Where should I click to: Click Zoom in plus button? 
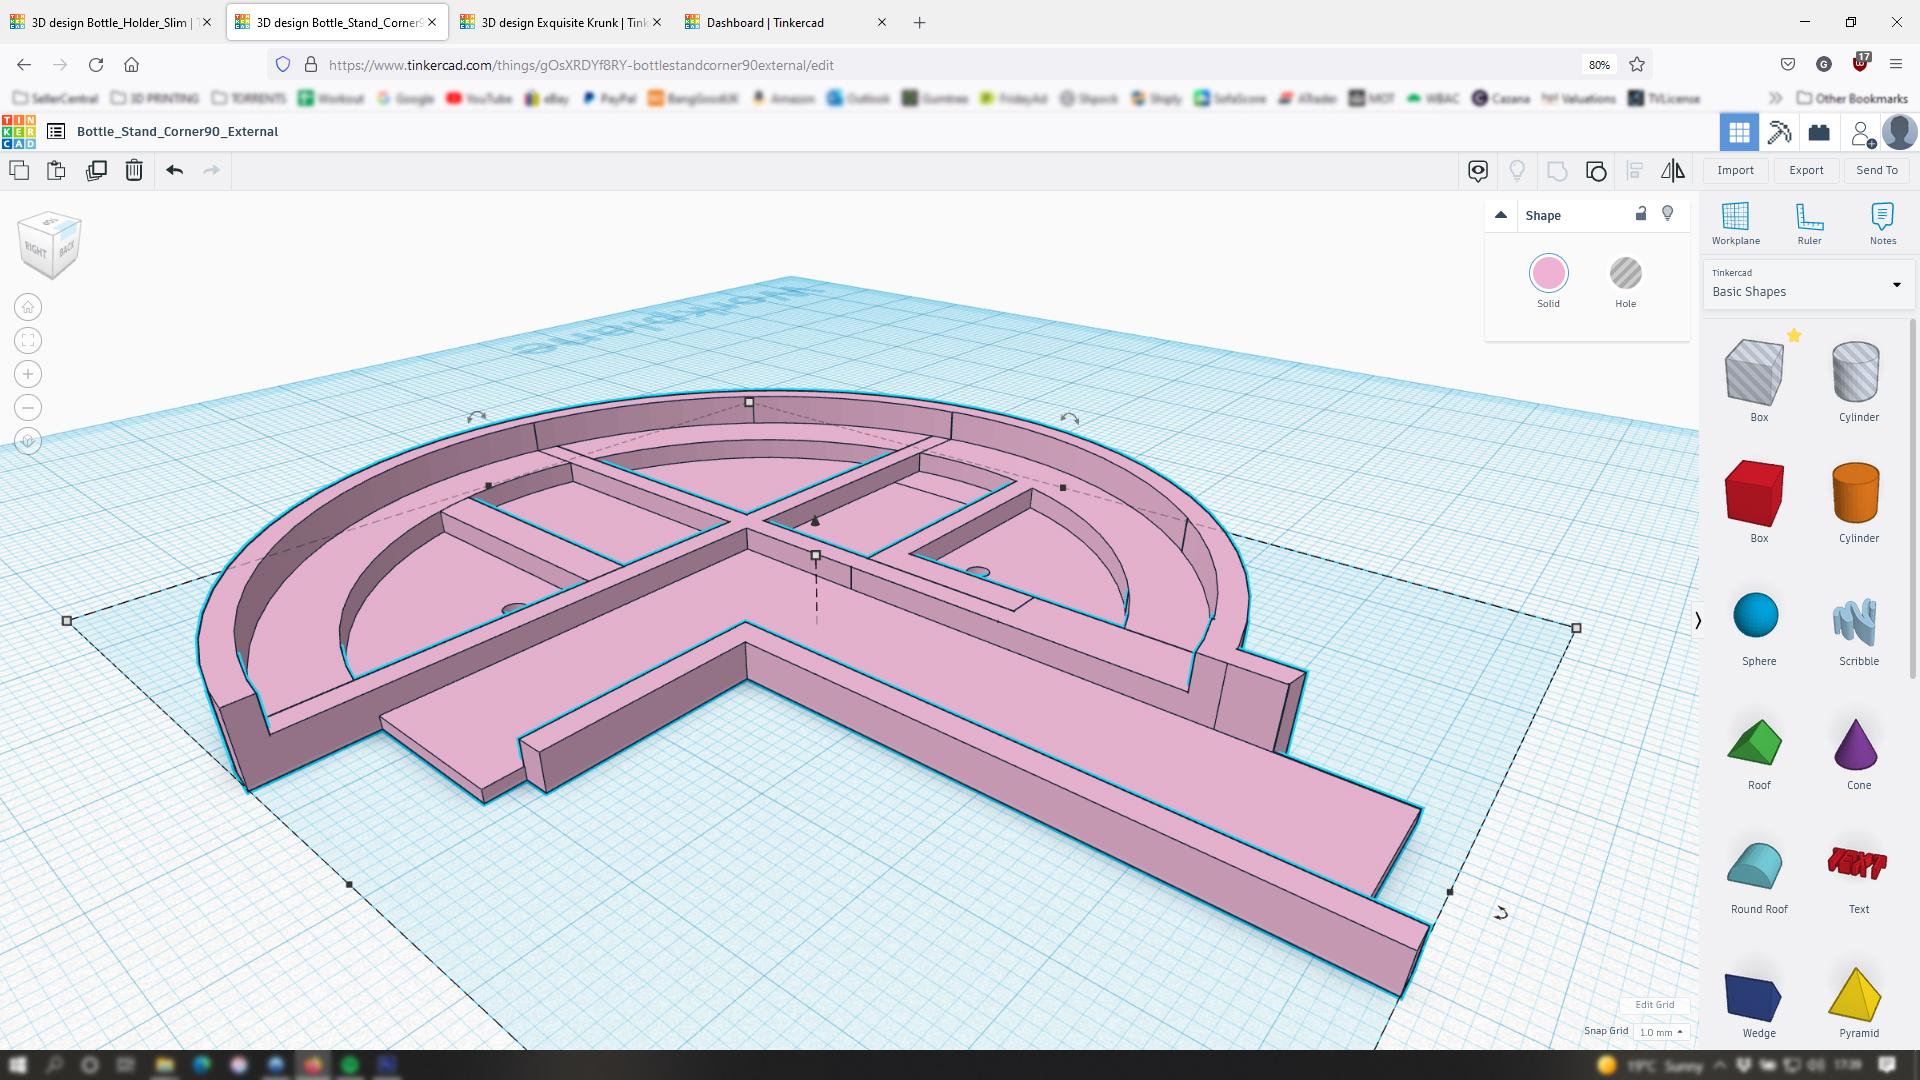(28, 374)
